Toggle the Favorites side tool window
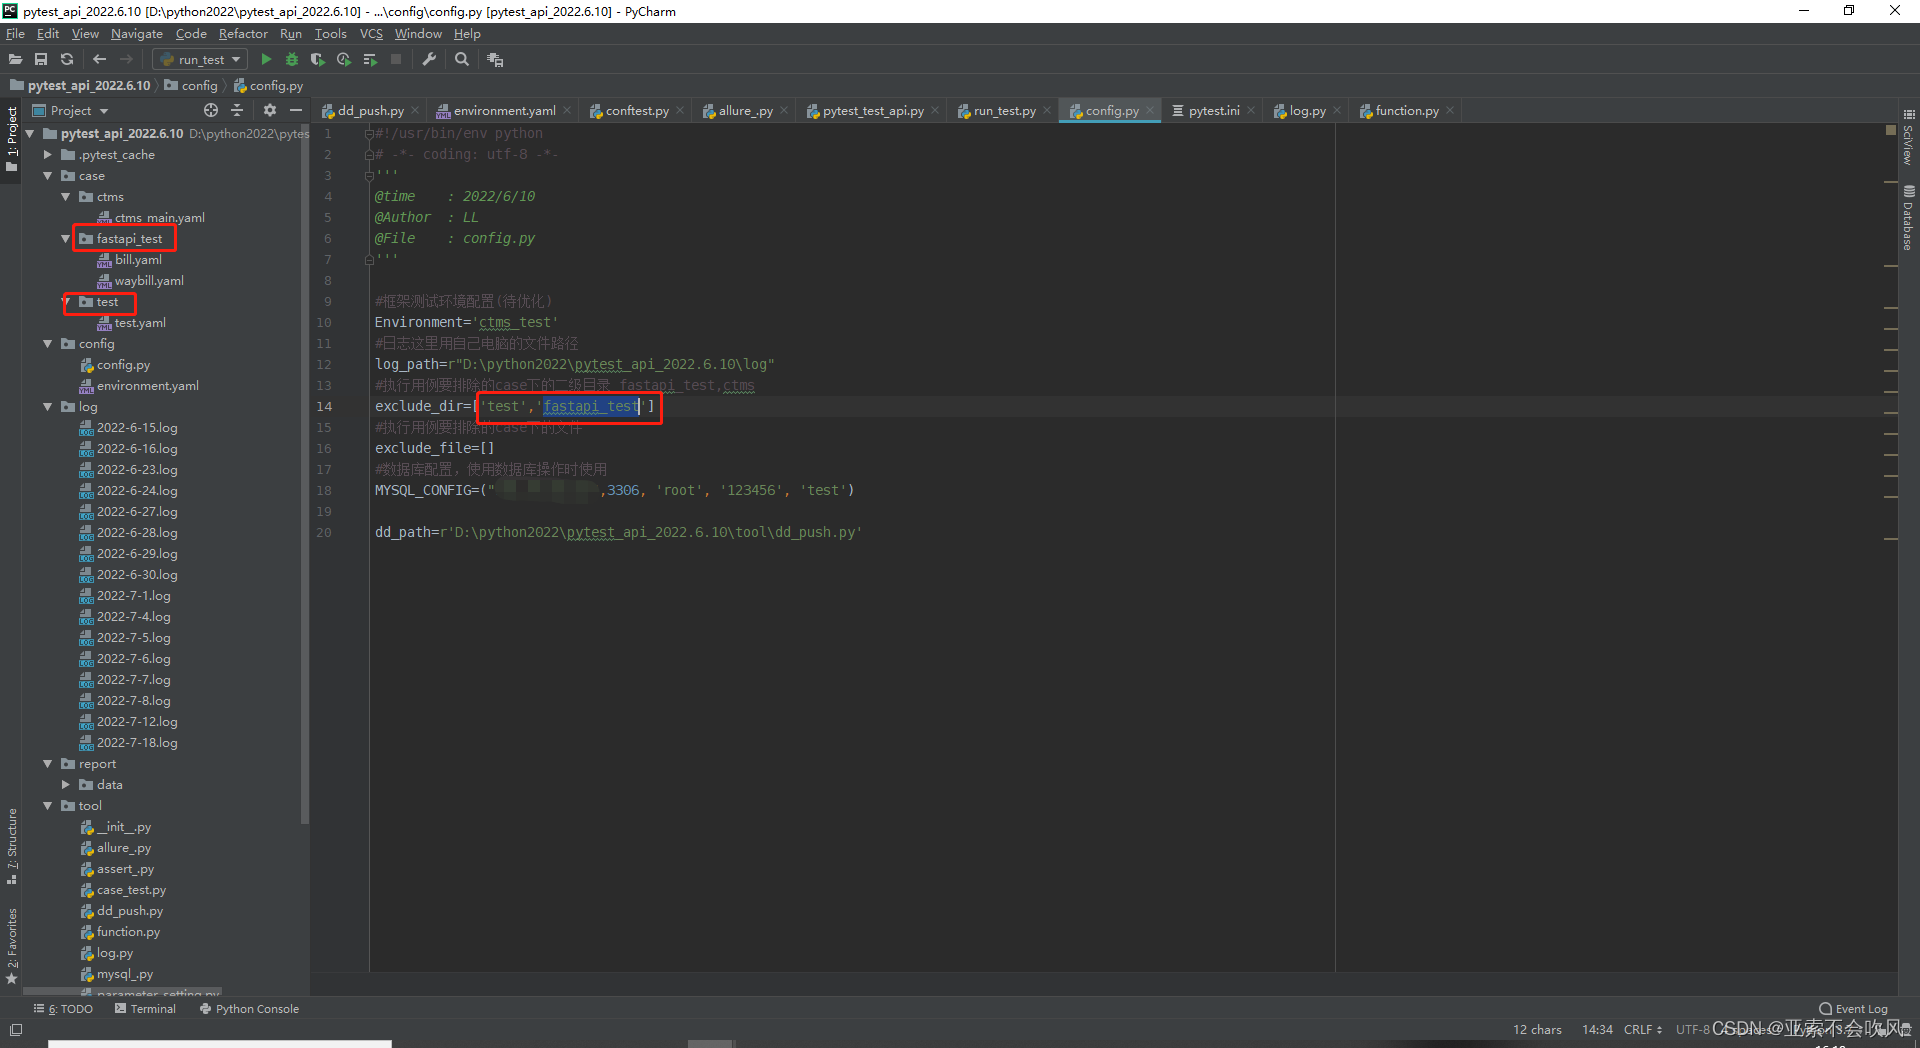 pos(12,946)
